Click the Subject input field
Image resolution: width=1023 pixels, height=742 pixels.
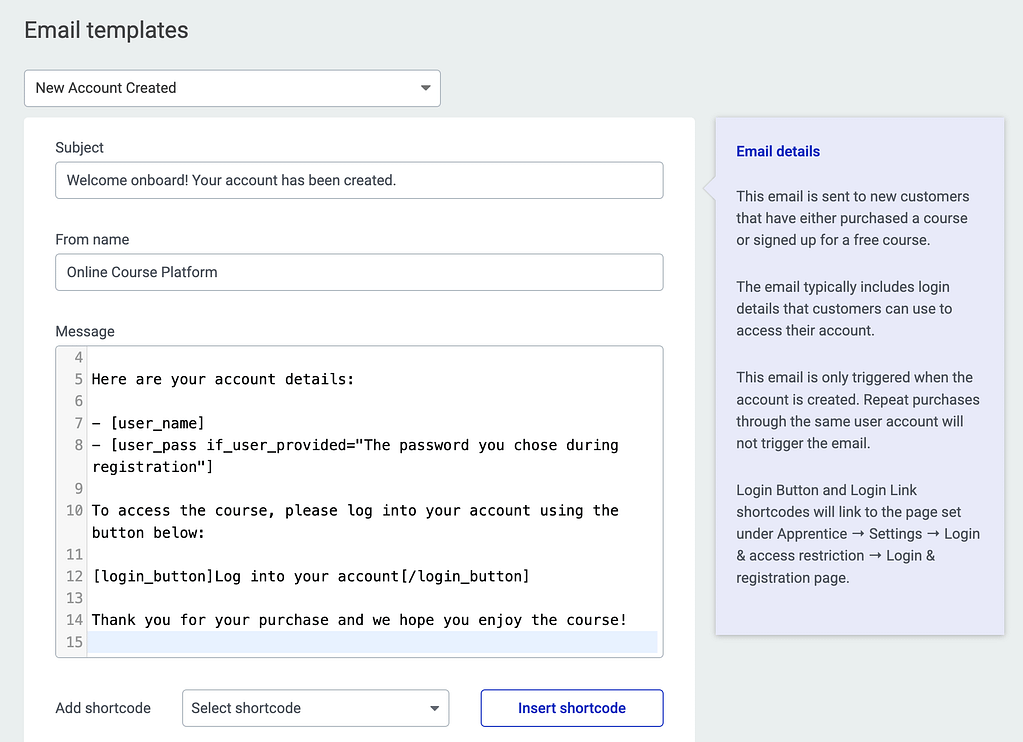[359, 180]
